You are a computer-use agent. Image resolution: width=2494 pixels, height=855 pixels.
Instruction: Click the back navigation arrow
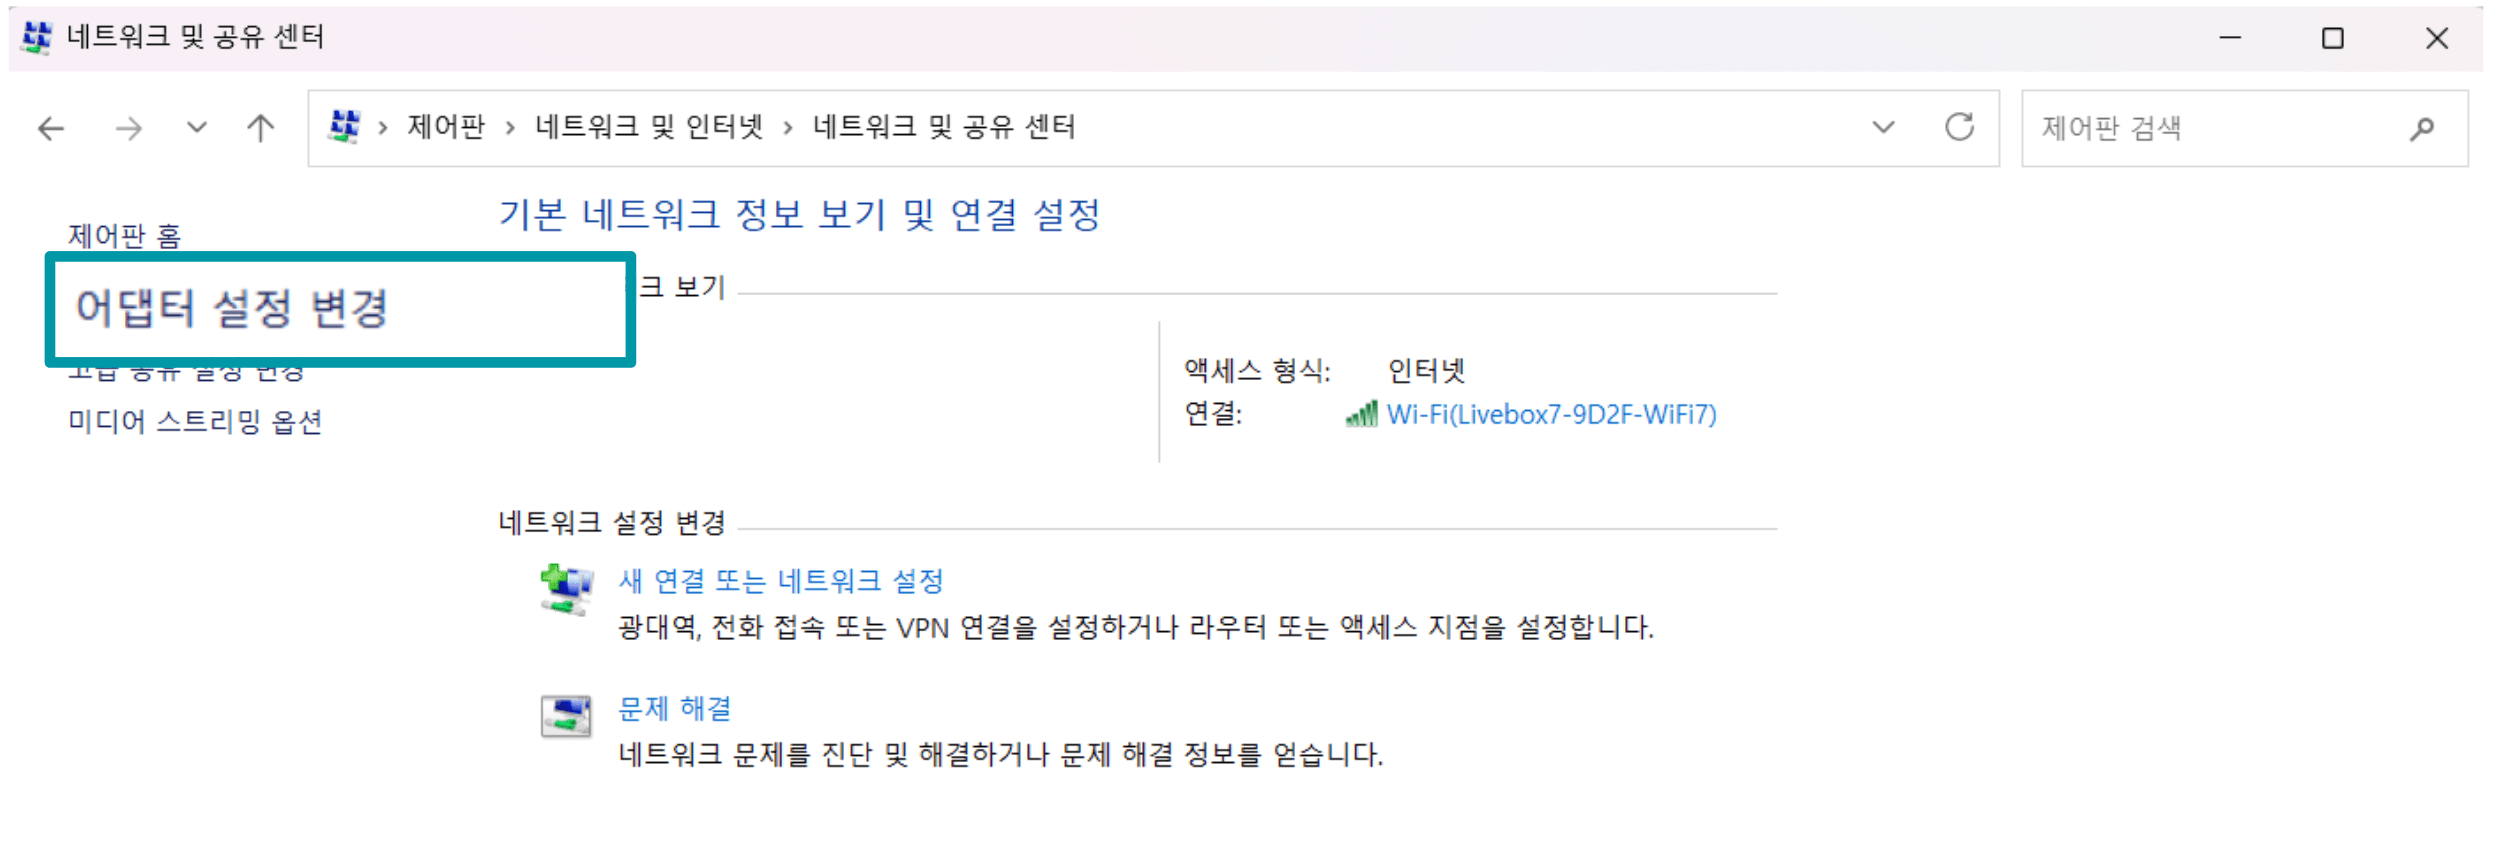(51, 128)
